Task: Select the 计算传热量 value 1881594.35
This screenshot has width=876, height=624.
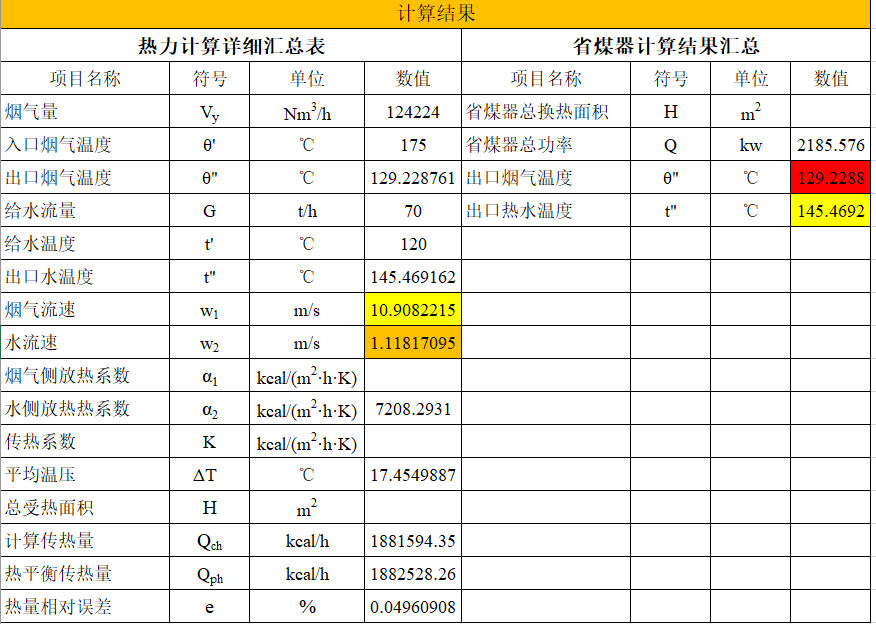Action: [413, 541]
